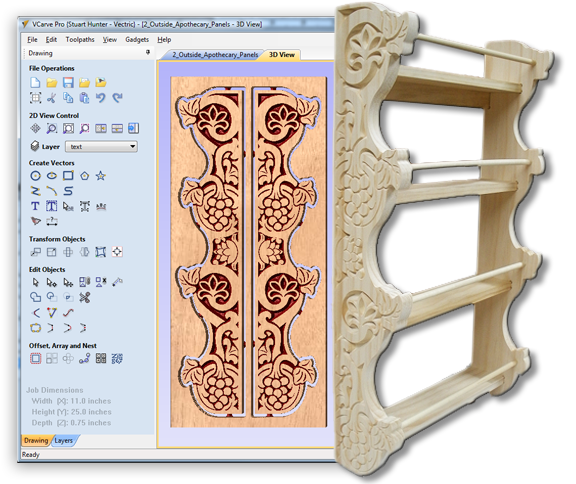Click the 'Ready' status bar text

(x=30, y=455)
